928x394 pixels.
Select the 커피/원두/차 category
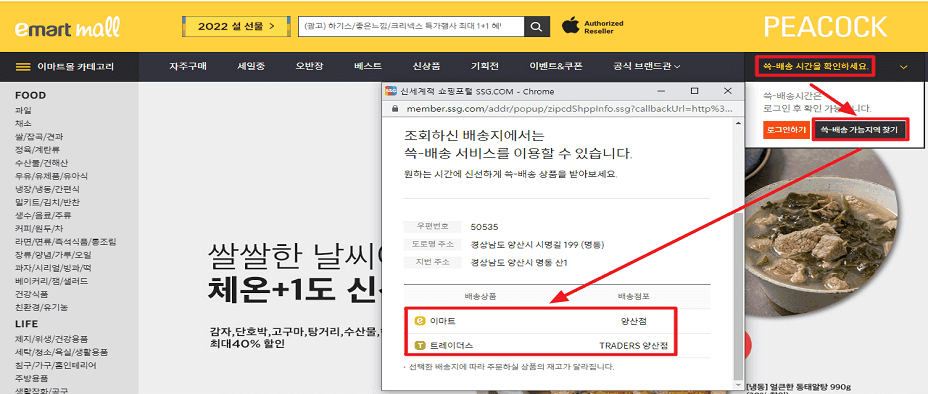point(38,228)
